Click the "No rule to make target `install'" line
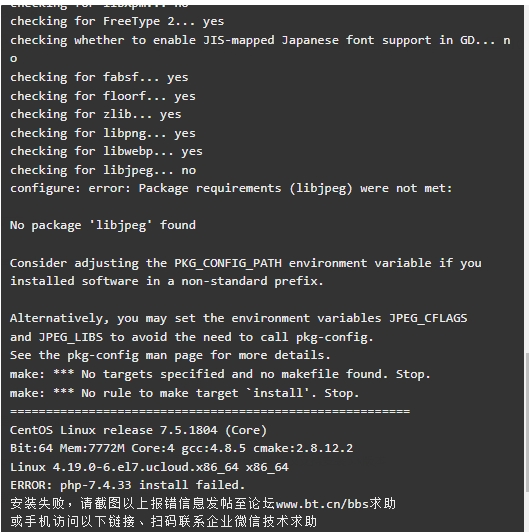 click(x=185, y=393)
